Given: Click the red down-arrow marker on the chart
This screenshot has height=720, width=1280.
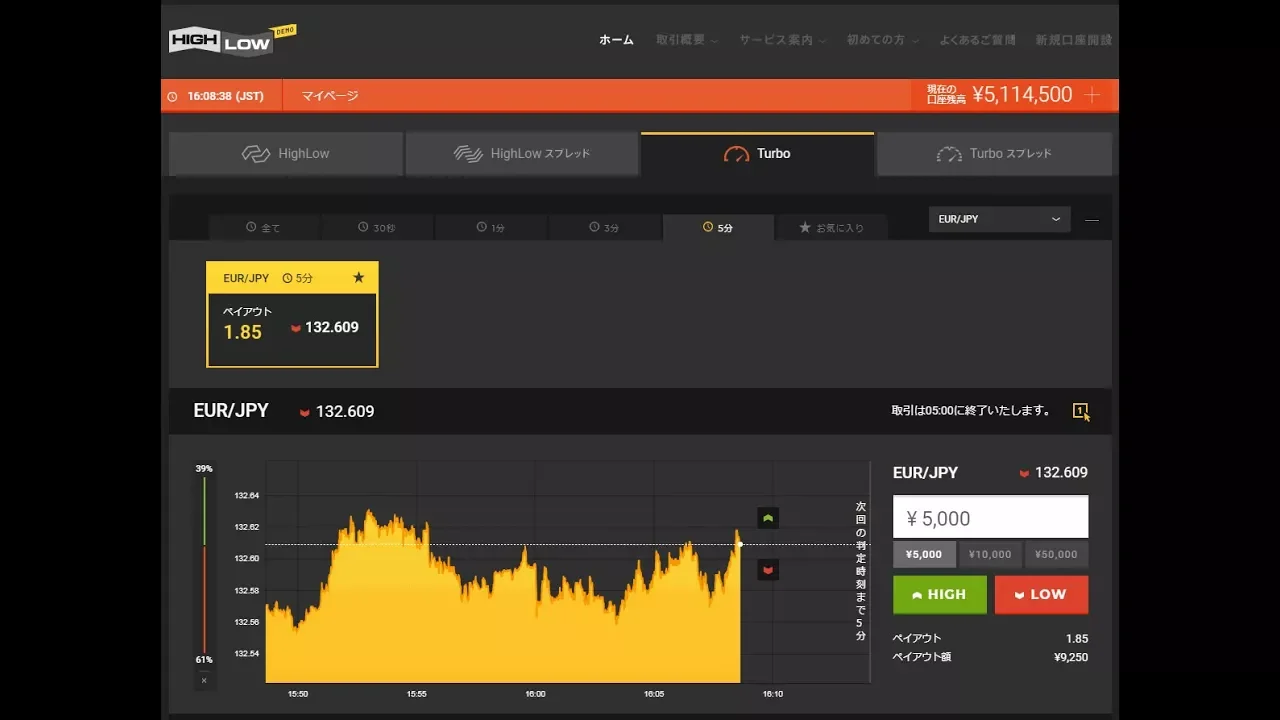Looking at the screenshot, I should [768, 570].
